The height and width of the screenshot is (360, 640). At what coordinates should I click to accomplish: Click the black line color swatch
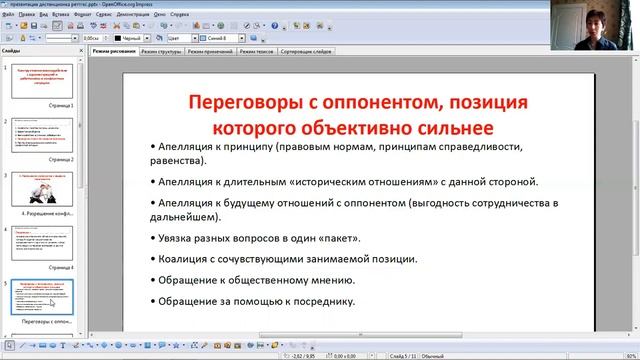118,38
